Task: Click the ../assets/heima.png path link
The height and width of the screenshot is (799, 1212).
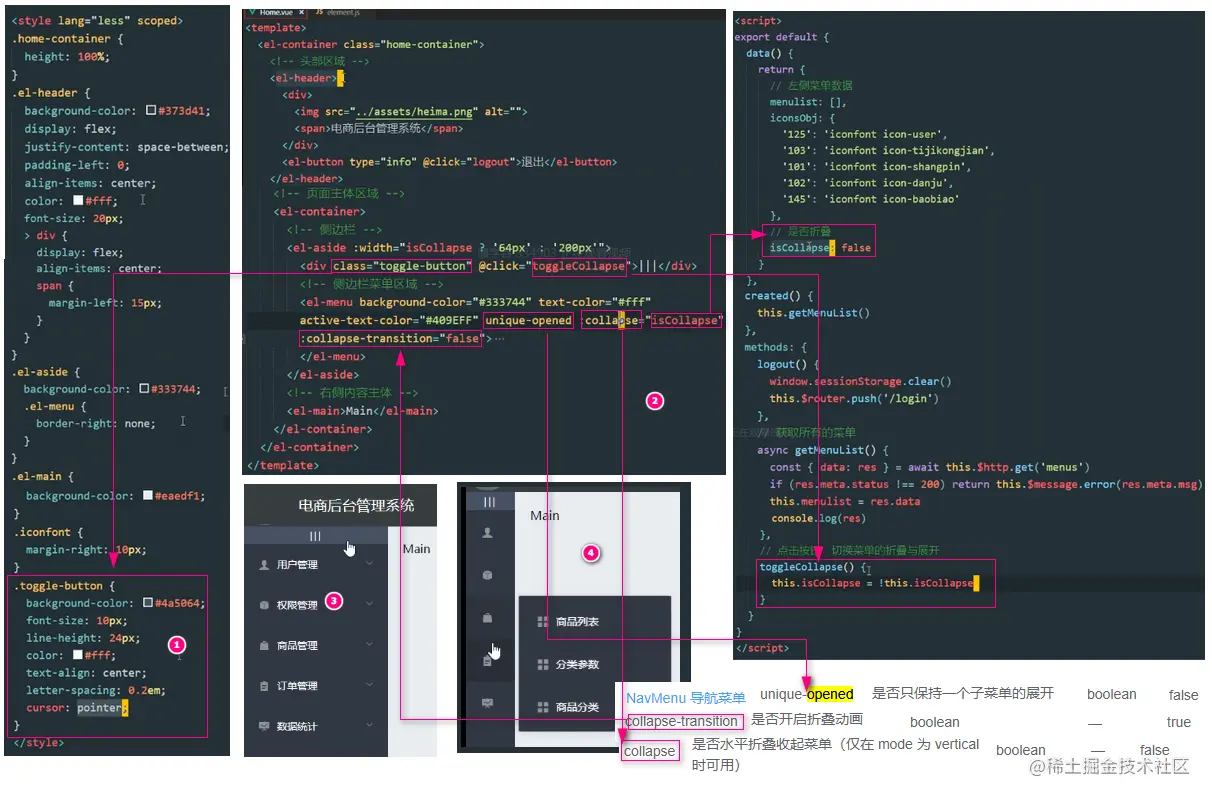Action: coord(416,112)
